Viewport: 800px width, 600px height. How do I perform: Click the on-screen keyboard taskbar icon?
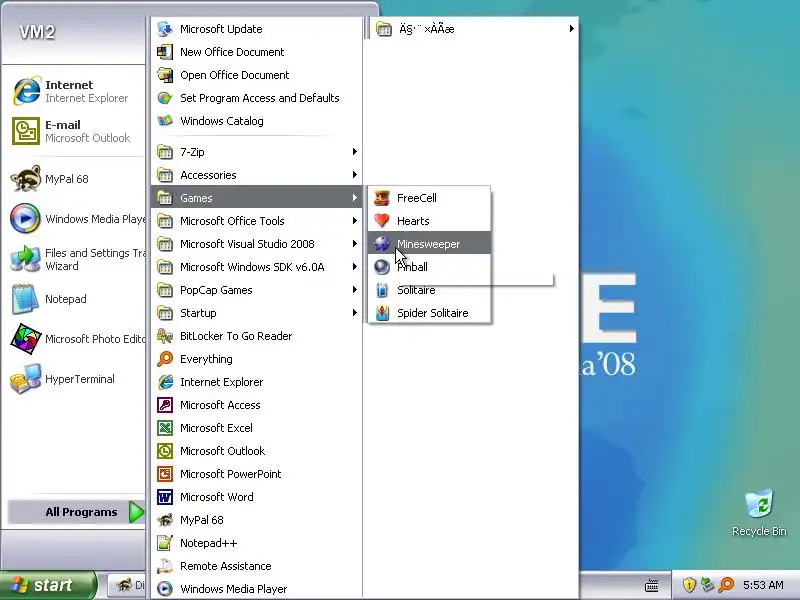coord(652,586)
